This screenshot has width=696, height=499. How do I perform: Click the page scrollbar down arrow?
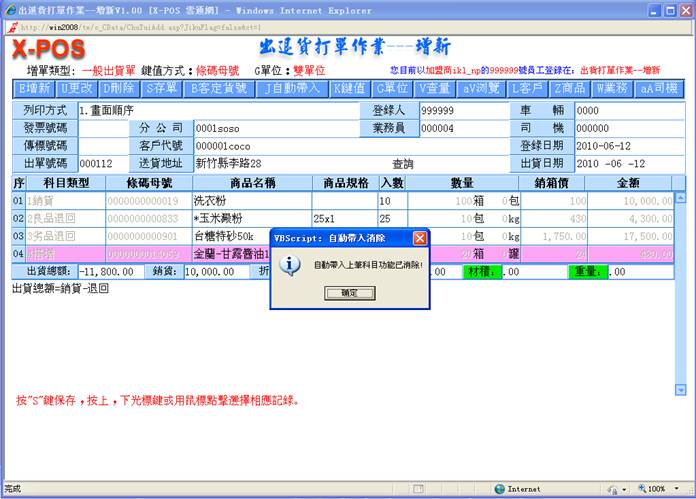[x=681, y=390]
